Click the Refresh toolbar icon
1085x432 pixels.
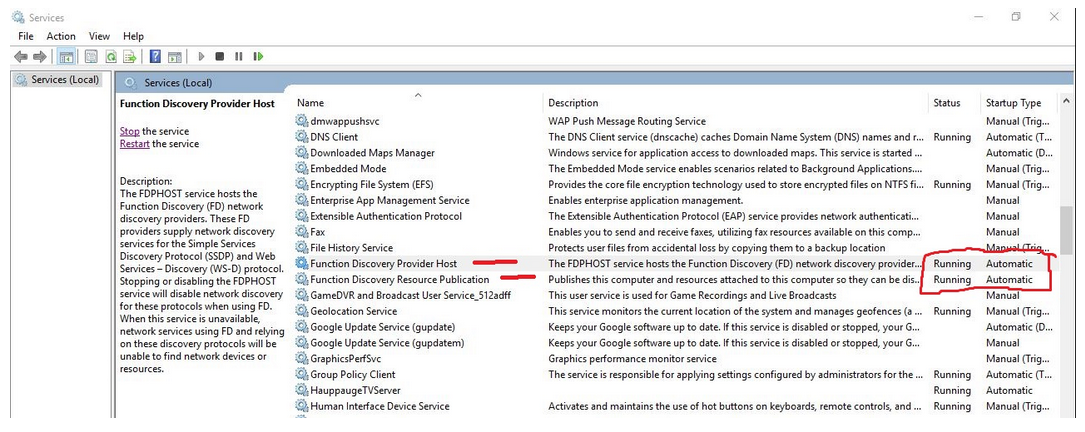pos(110,57)
